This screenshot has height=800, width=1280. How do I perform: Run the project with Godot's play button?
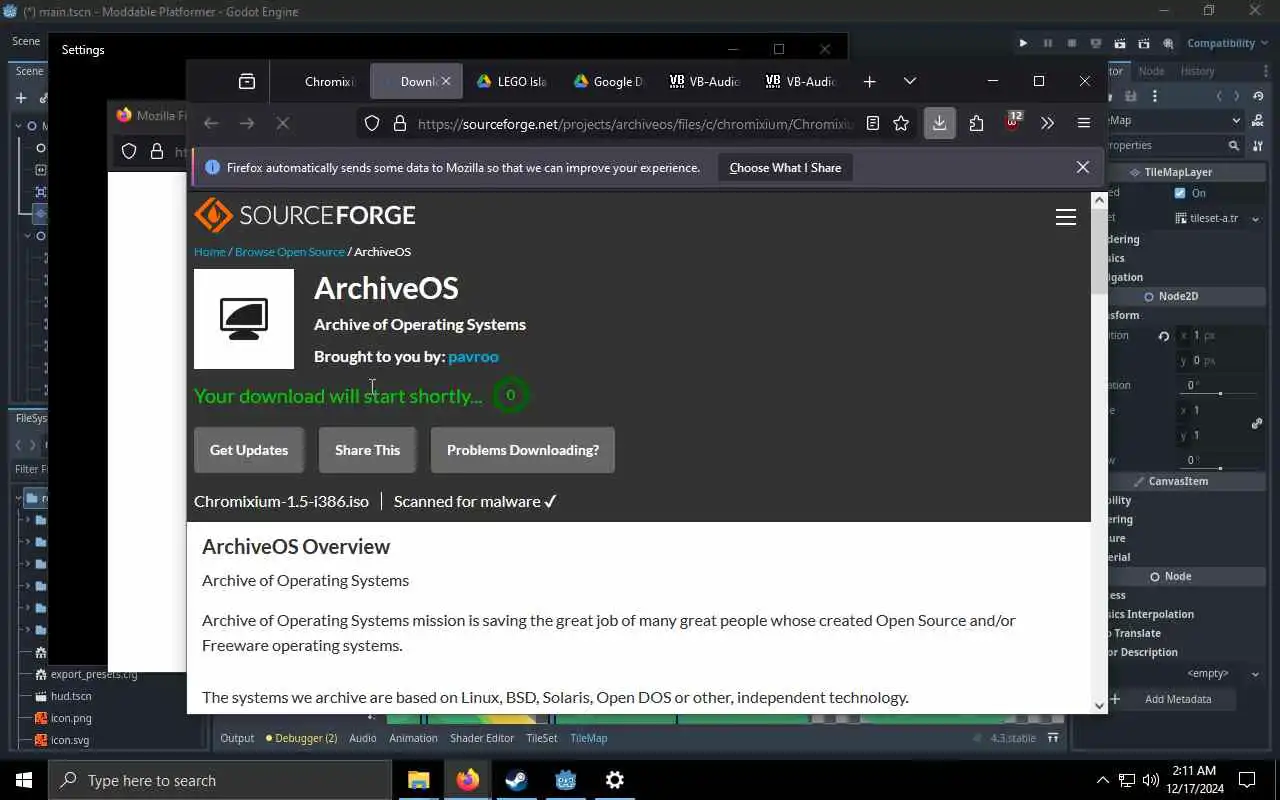click(1023, 43)
